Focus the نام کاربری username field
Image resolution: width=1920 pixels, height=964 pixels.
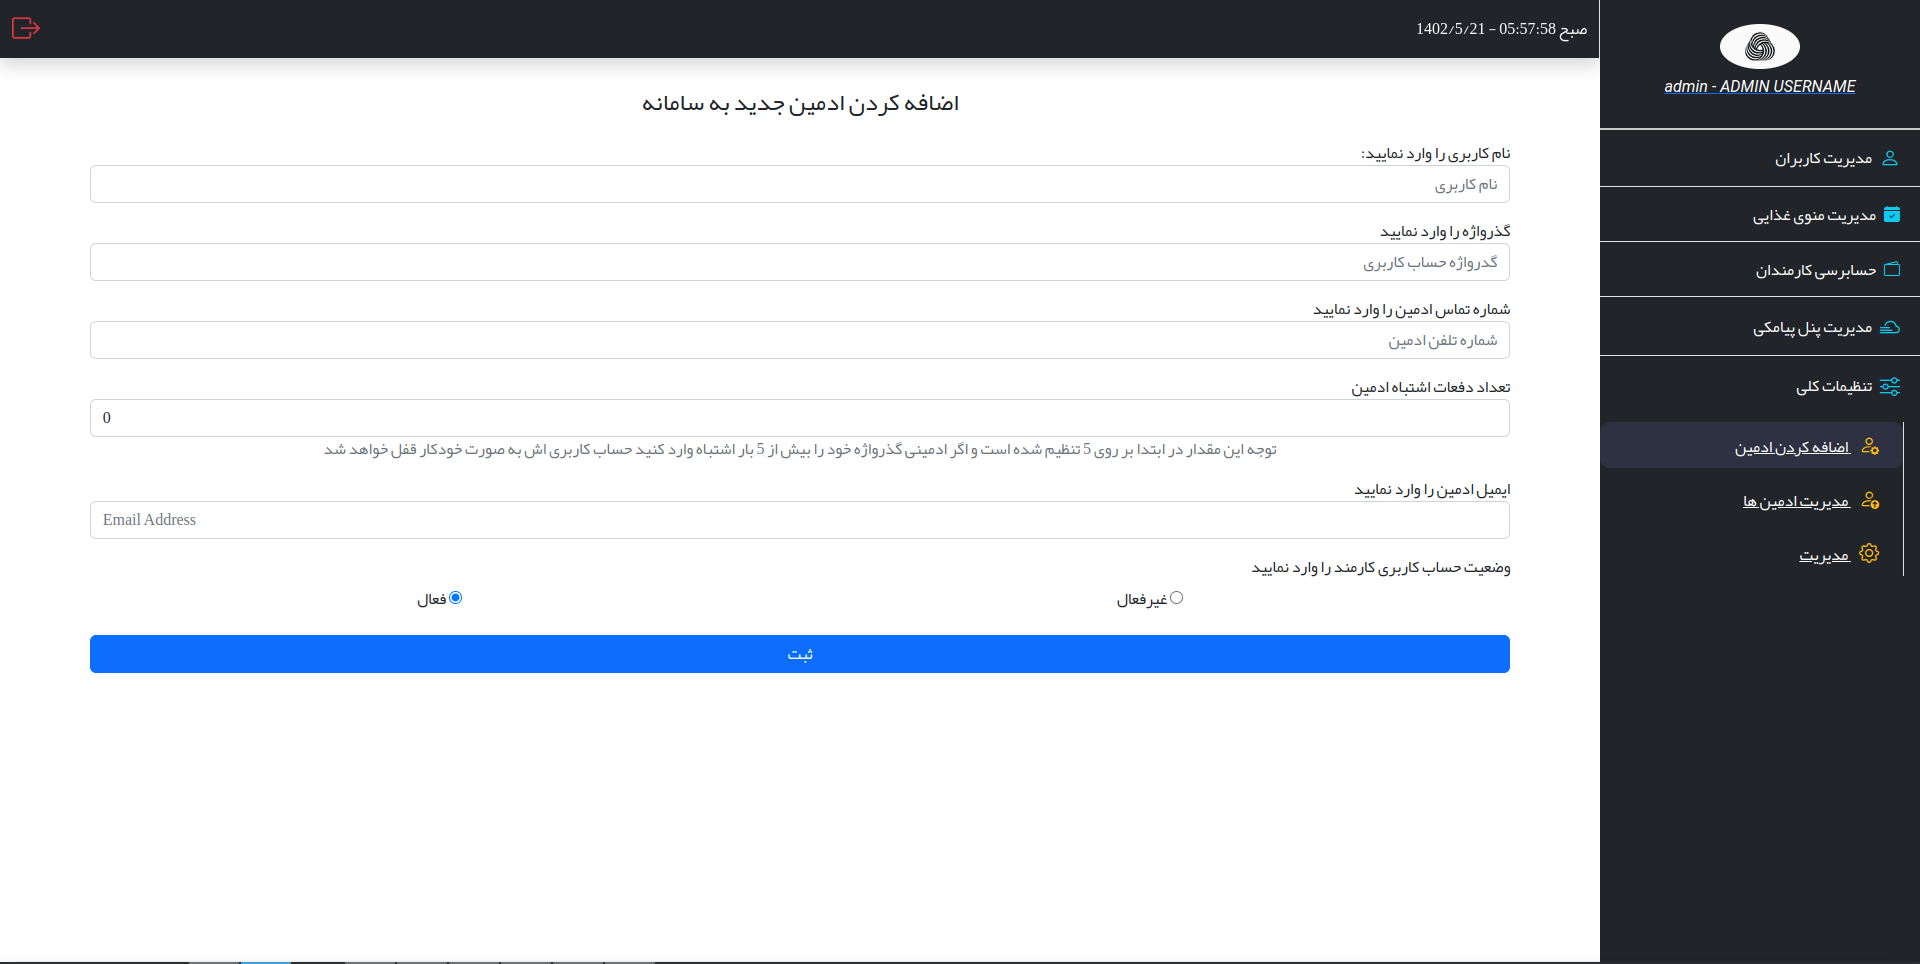click(x=800, y=184)
